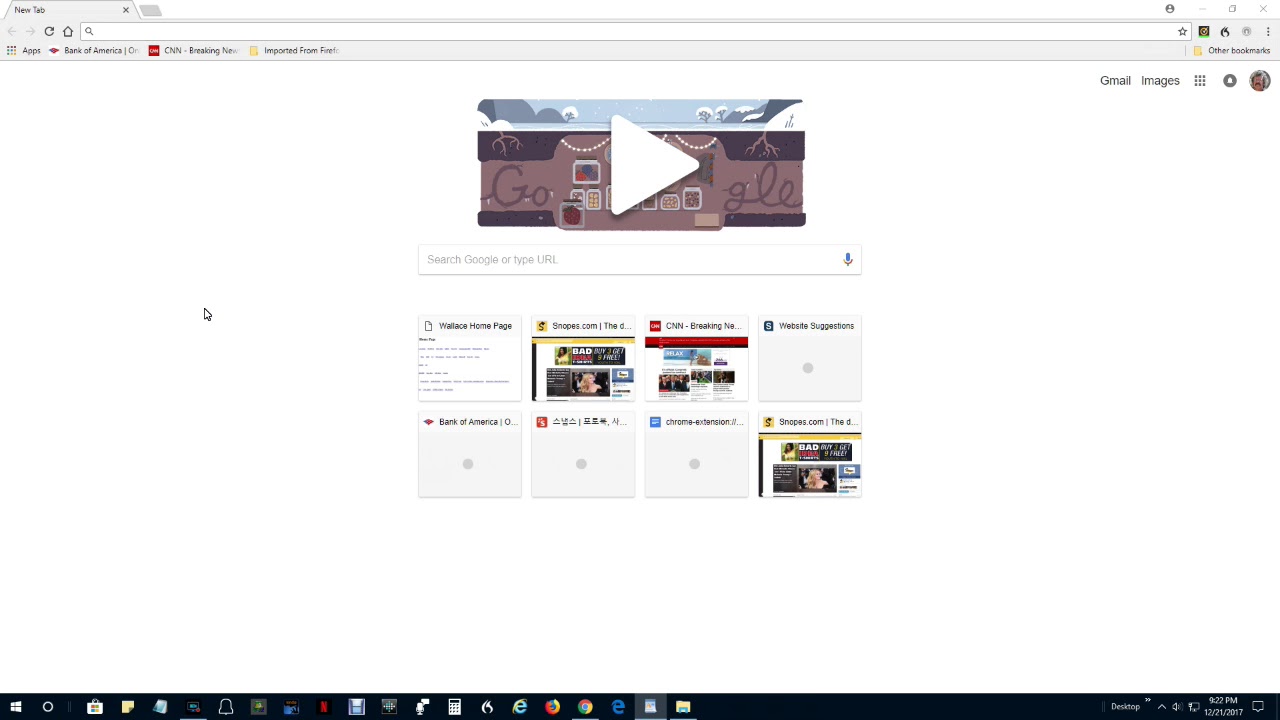The image size is (1280, 720).
Task: Open the Desktop toolbar label in taskbar
Action: [x=1125, y=707]
